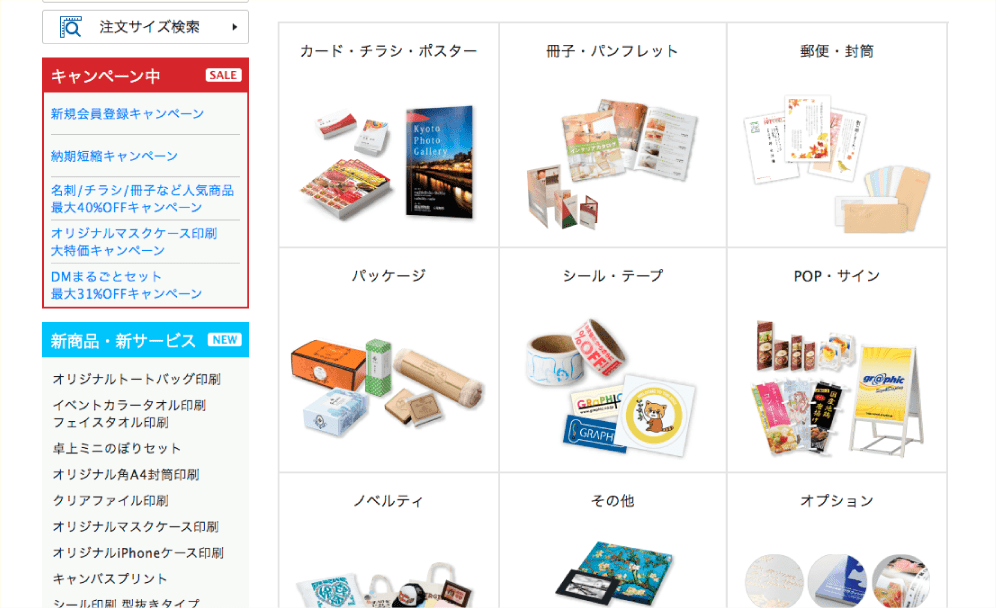
Task: Click the red SALE badge
Action: 224,75
